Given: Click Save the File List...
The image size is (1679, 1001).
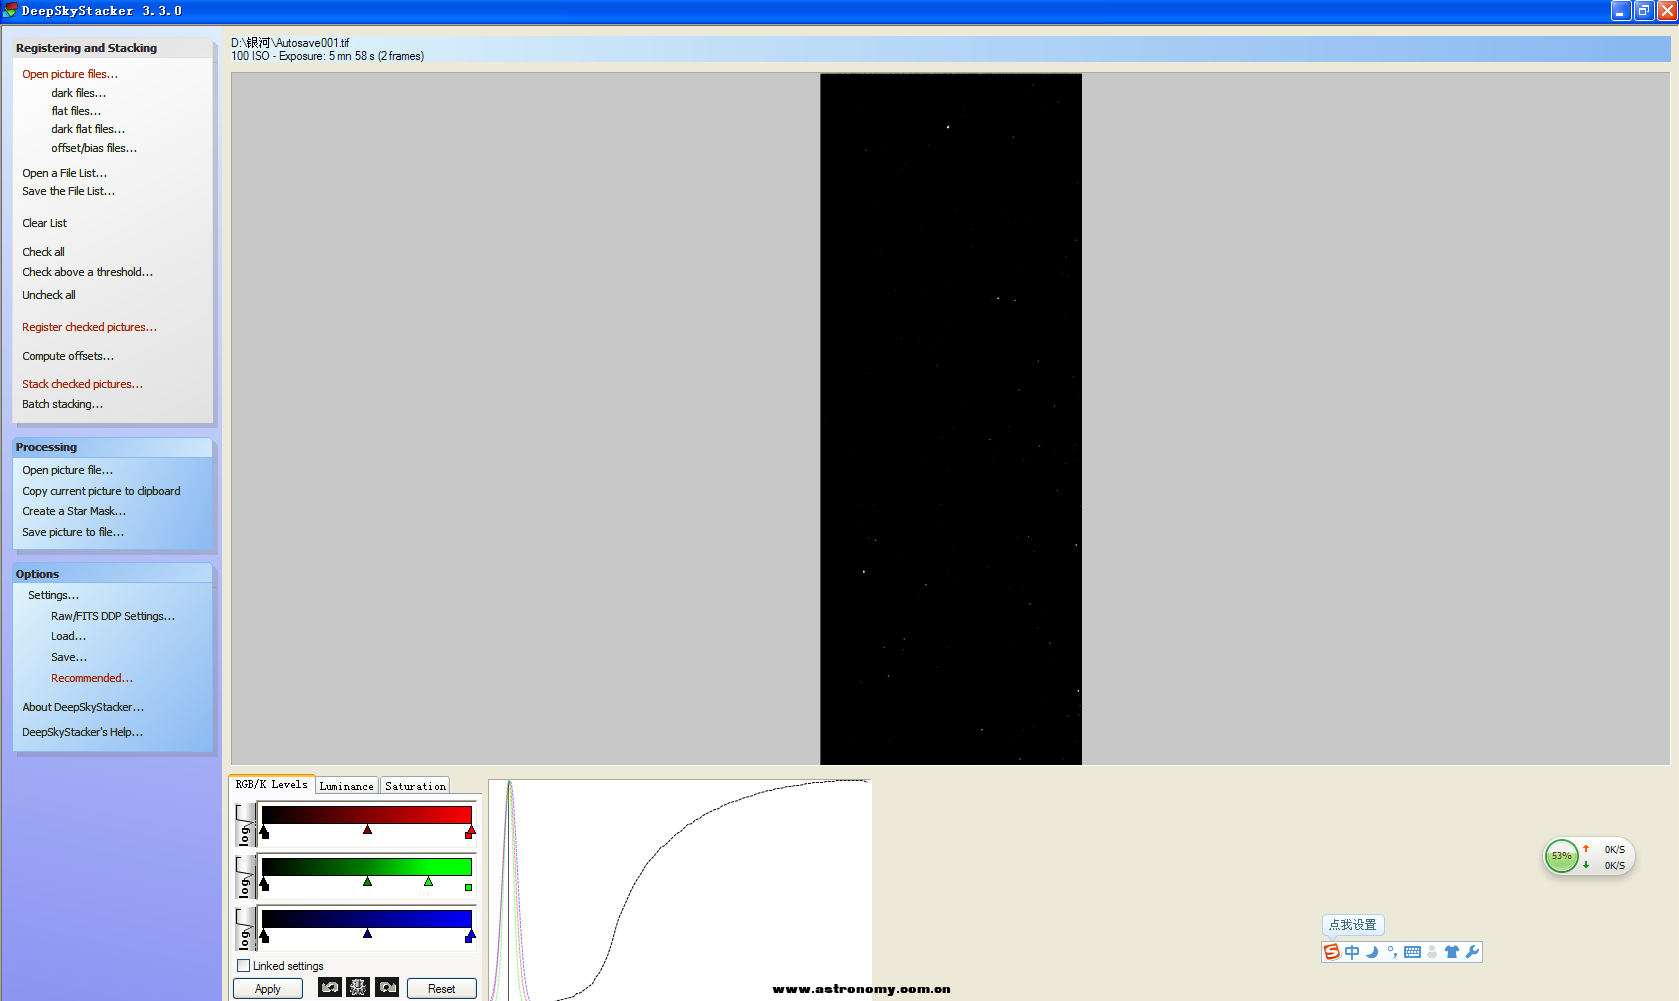Looking at the screenshot, I should point(68,191).
